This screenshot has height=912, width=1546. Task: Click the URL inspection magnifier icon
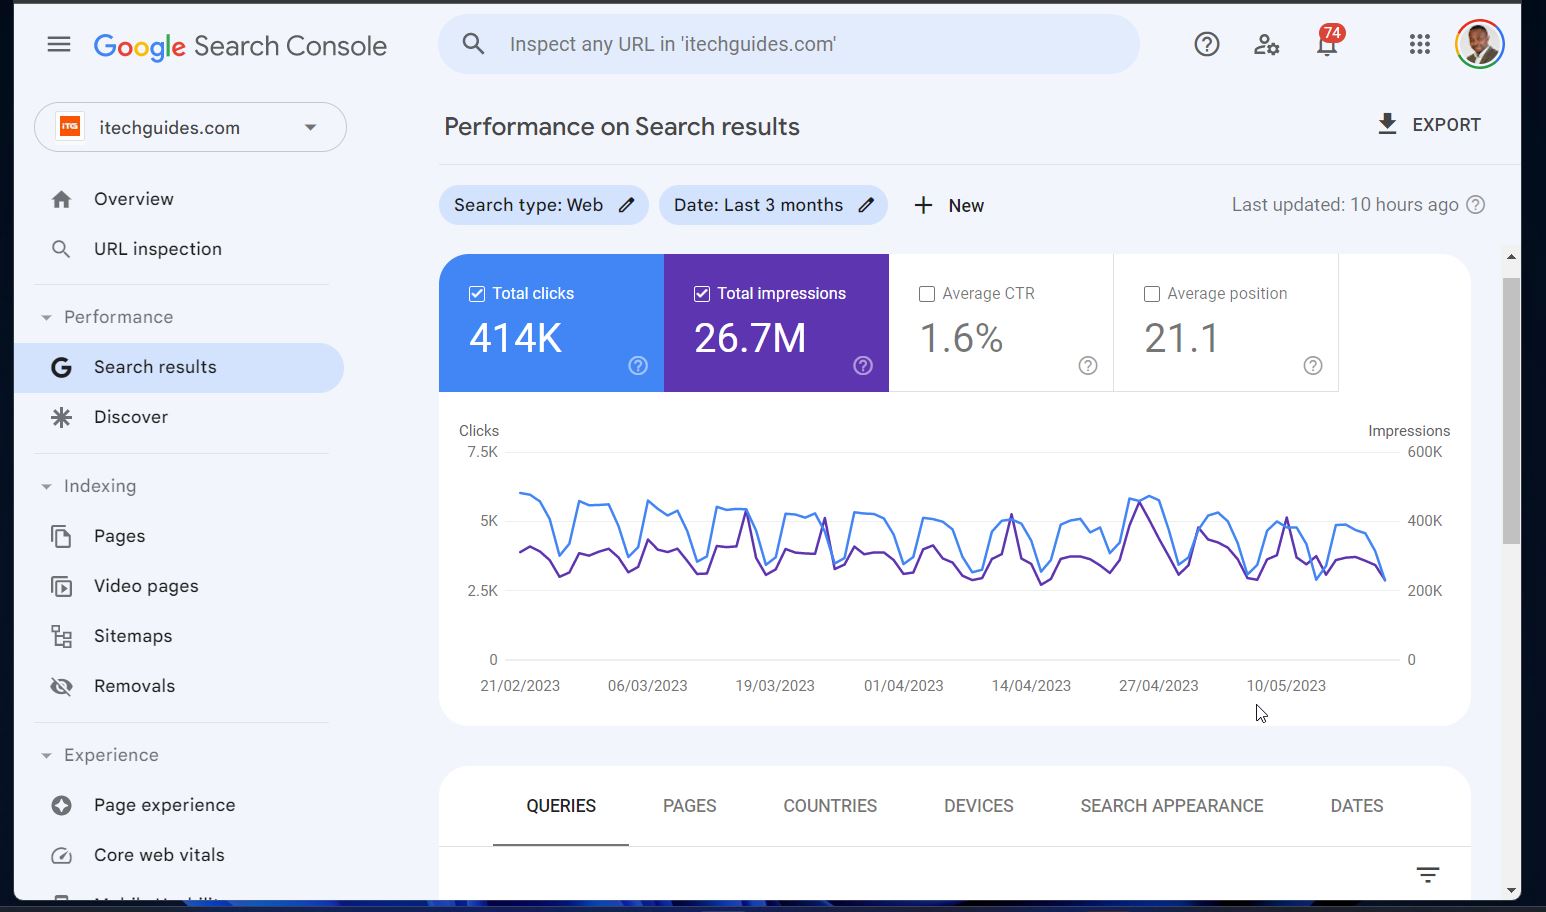tap(61, 249)
